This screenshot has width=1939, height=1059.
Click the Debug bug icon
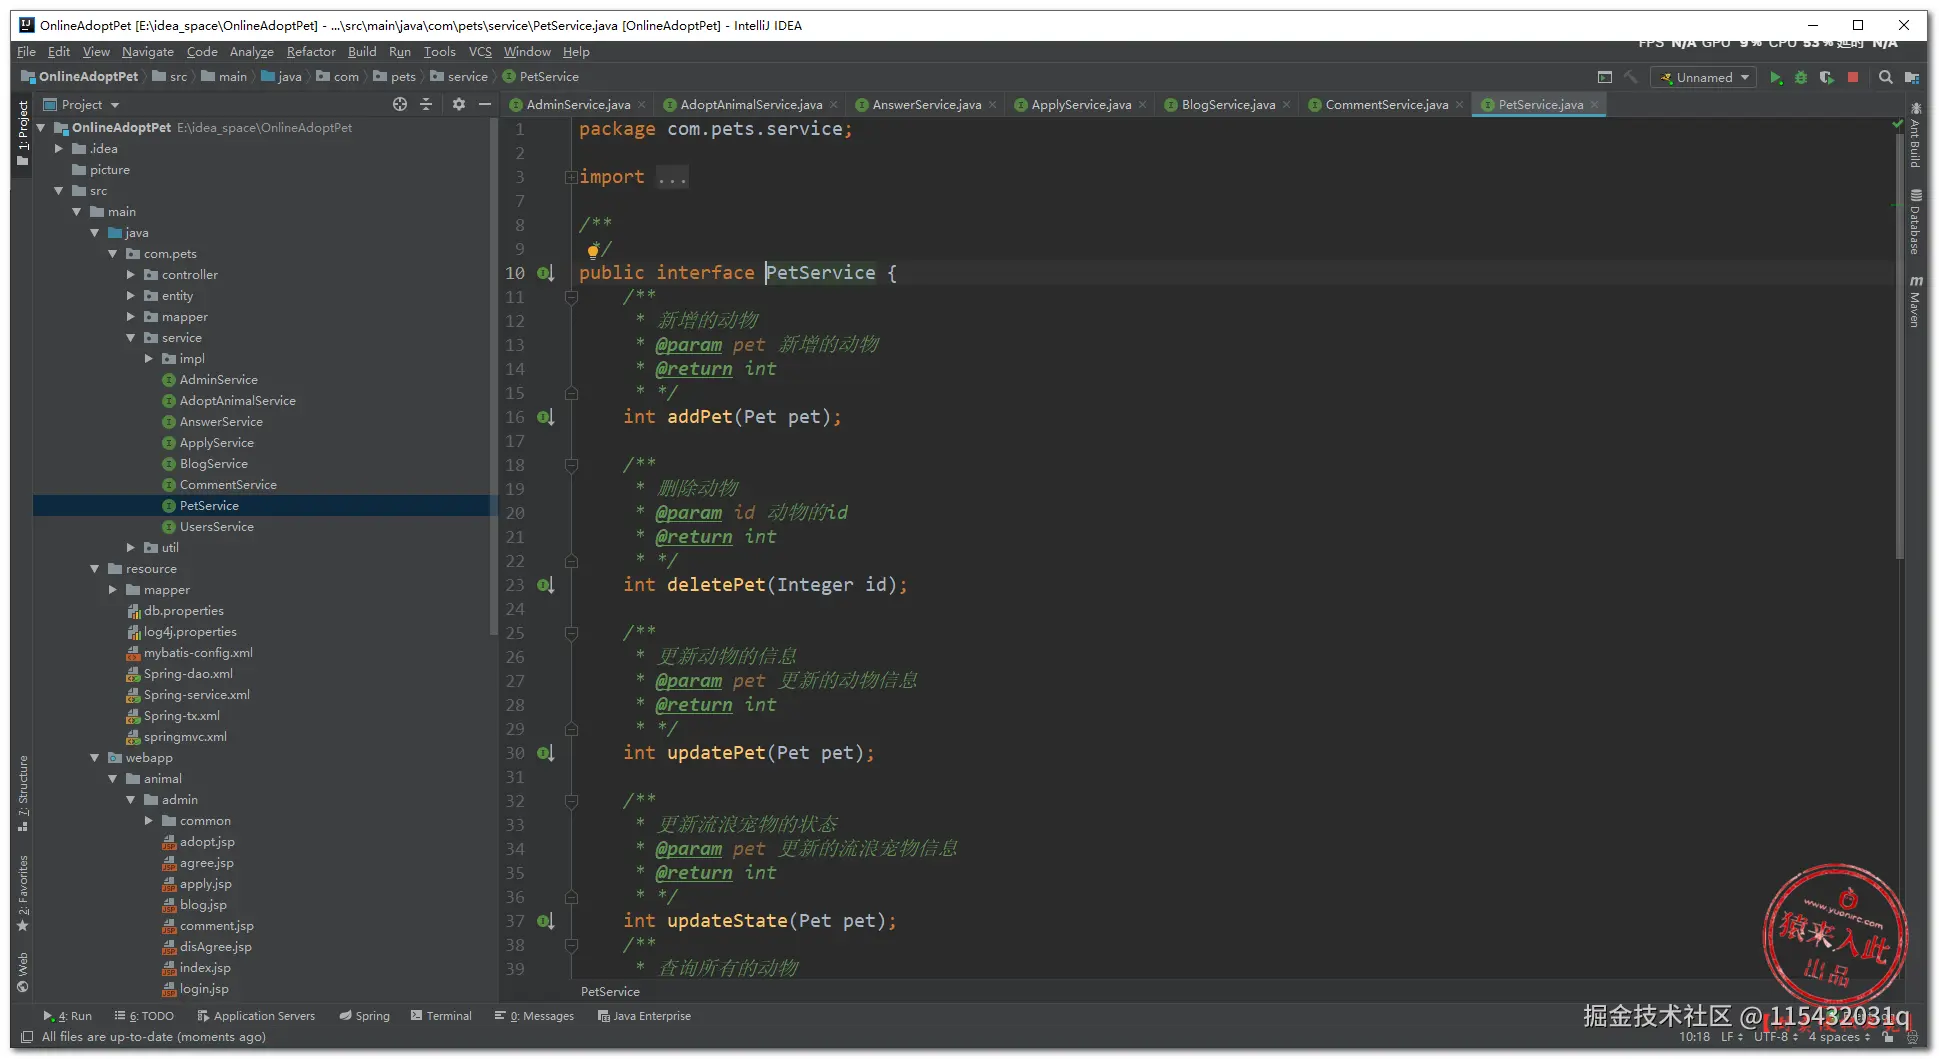click(x=1801, y=78)
